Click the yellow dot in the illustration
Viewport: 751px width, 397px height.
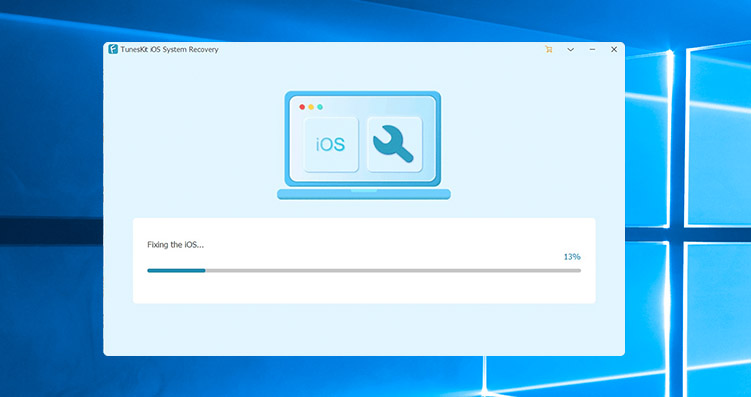[311, 107]
